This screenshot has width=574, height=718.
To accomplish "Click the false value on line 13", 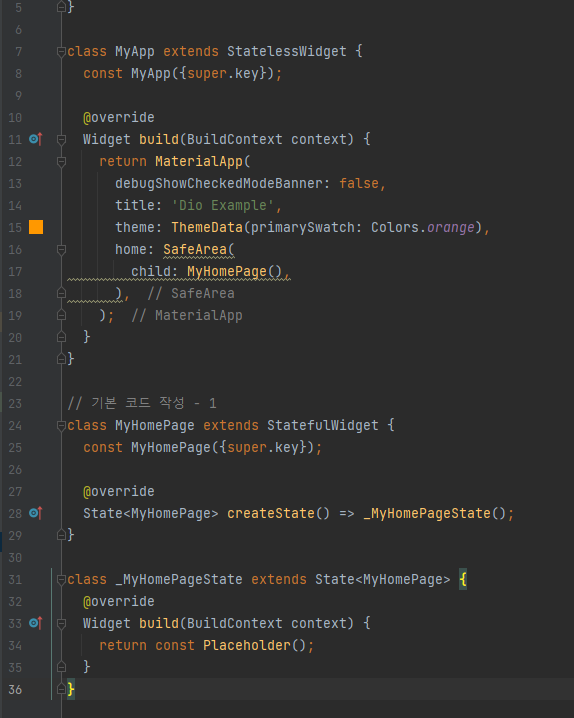I will [x=359, y=183].
